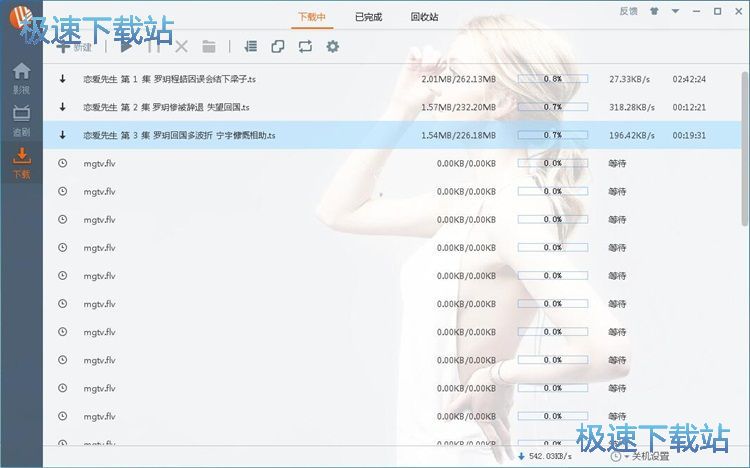Click the down arrow icon of the 第 3 集 row
Screen dimensions: 750x468
coord(63,135)
